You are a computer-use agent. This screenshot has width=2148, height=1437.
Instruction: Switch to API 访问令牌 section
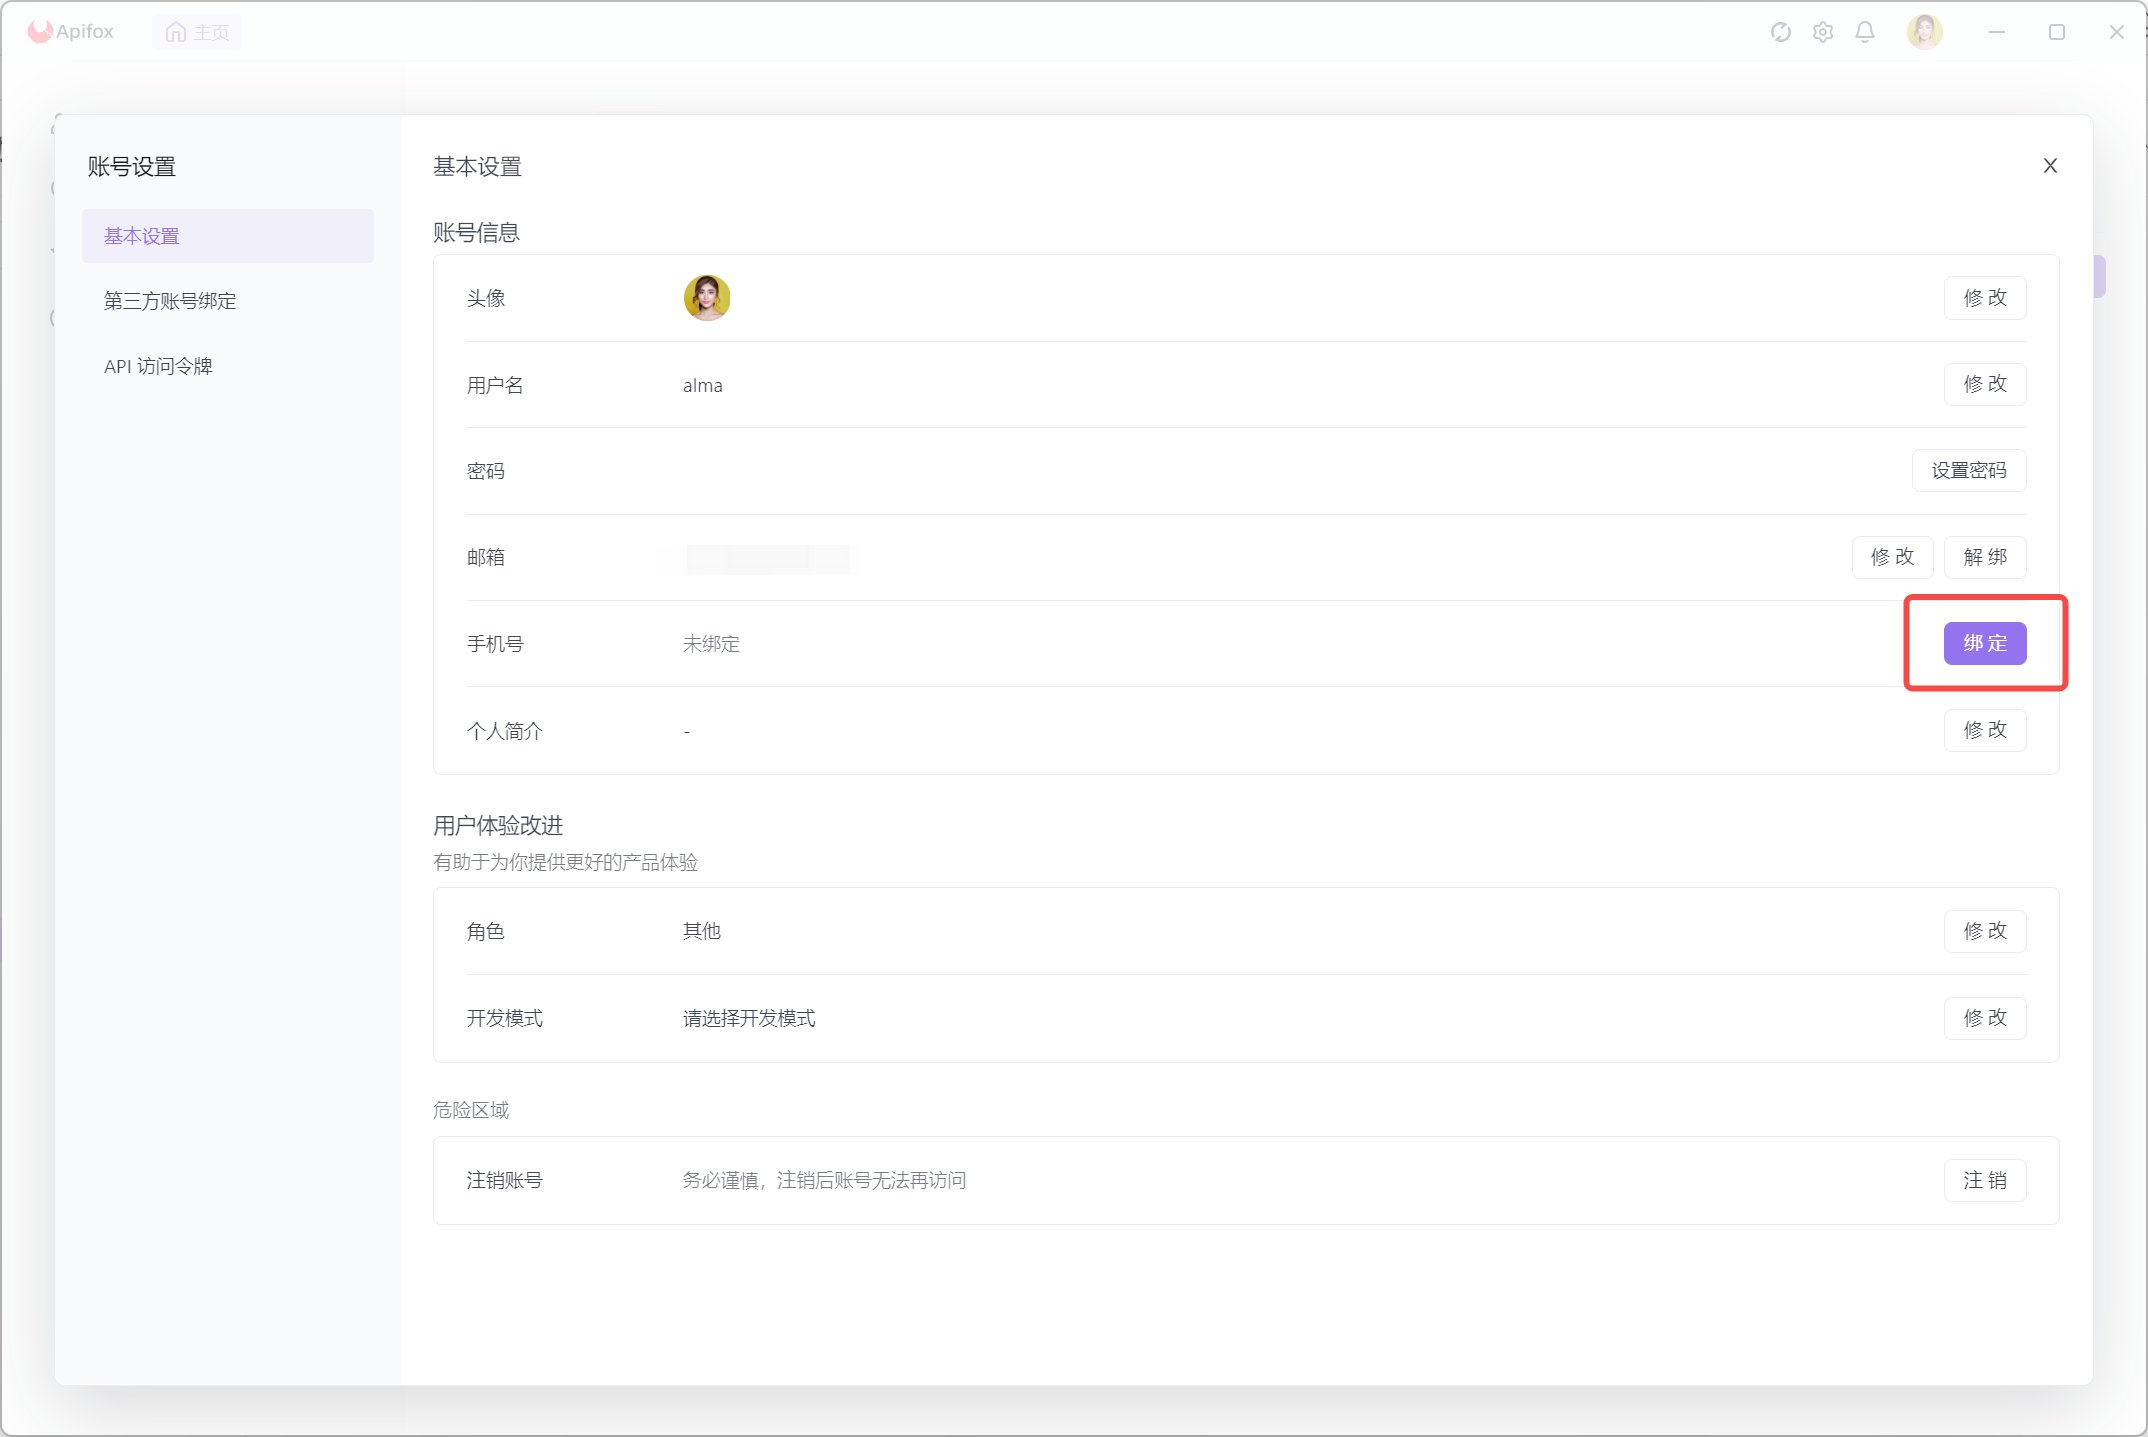(x=158, y=366)
